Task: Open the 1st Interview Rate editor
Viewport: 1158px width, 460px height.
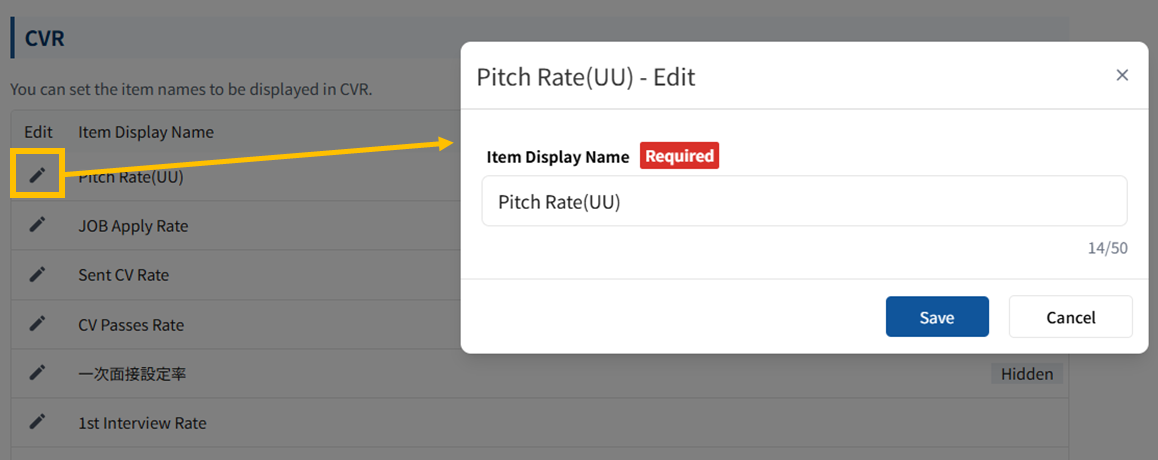Action: pos(37,422)
